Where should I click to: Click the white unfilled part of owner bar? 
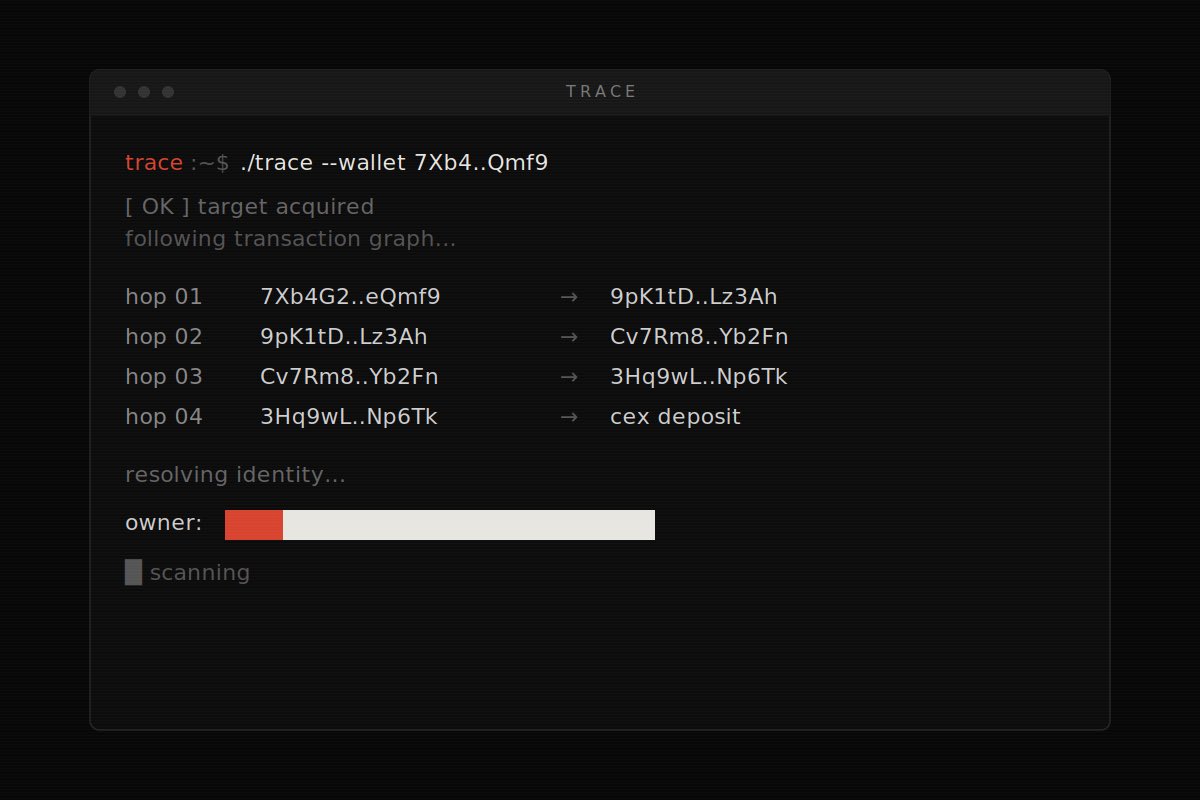[469, 525]
